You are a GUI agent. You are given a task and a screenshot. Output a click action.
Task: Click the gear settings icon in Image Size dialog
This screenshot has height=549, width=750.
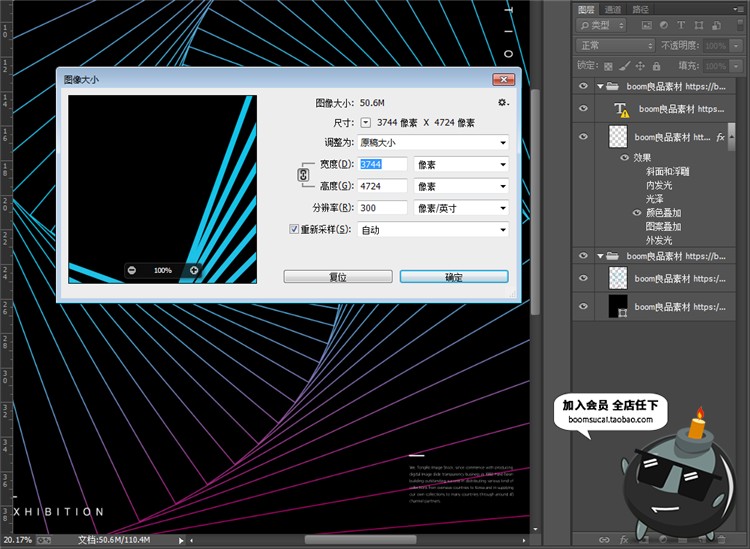point(503,103)
